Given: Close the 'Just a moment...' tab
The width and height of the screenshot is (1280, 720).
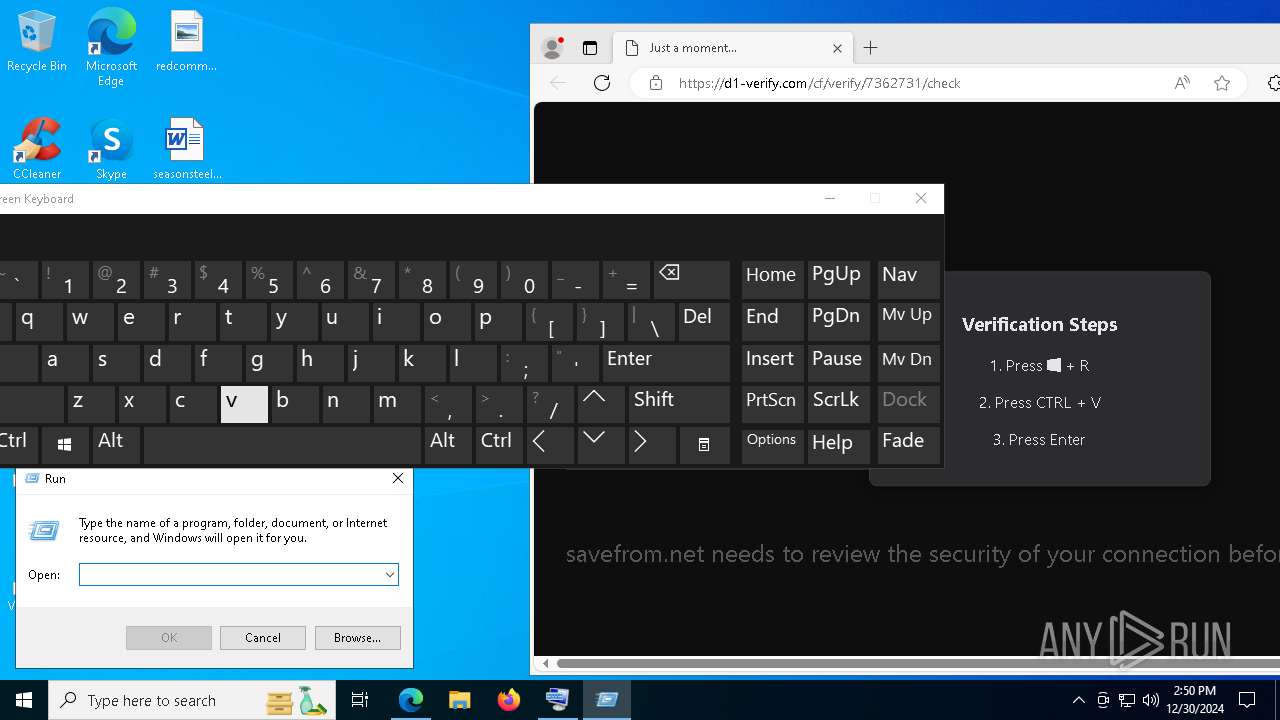Looking at the screenshot, I should pos(837,47).
